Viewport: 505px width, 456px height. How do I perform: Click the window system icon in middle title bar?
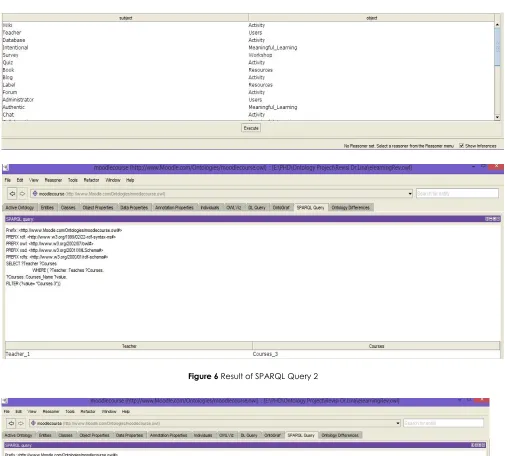coord(5,169)
